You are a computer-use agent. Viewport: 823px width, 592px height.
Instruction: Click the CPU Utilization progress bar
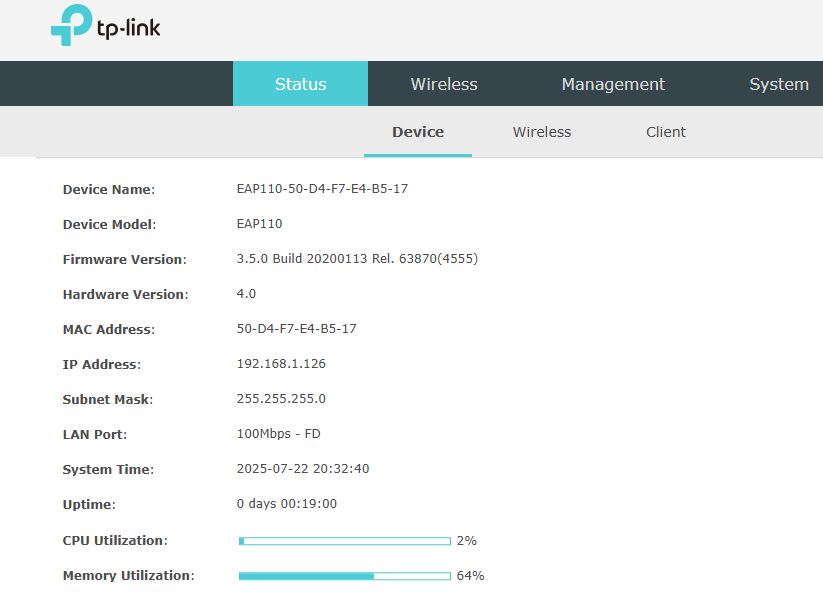[345, 541]
